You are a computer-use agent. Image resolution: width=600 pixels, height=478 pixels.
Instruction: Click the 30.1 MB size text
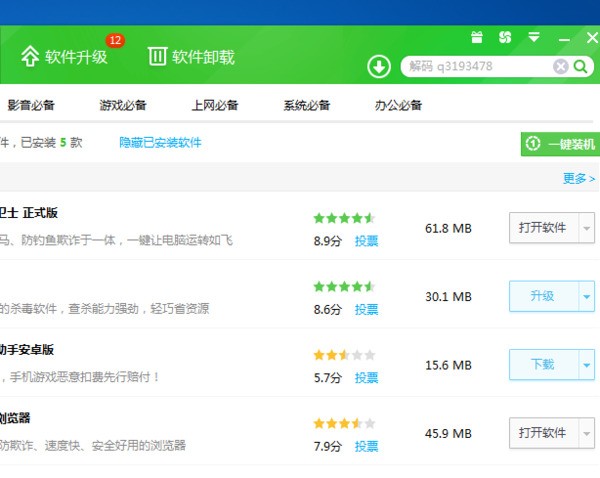tap(448, 297)
